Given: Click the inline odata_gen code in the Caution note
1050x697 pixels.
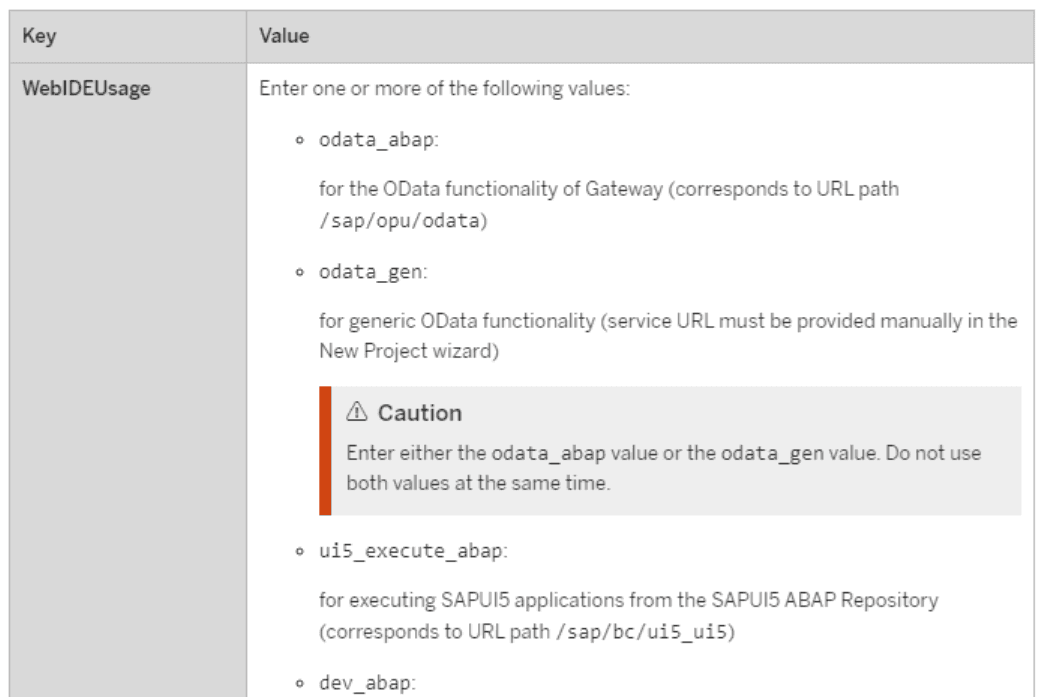Looking at the screenshot, I should (772, 453).
